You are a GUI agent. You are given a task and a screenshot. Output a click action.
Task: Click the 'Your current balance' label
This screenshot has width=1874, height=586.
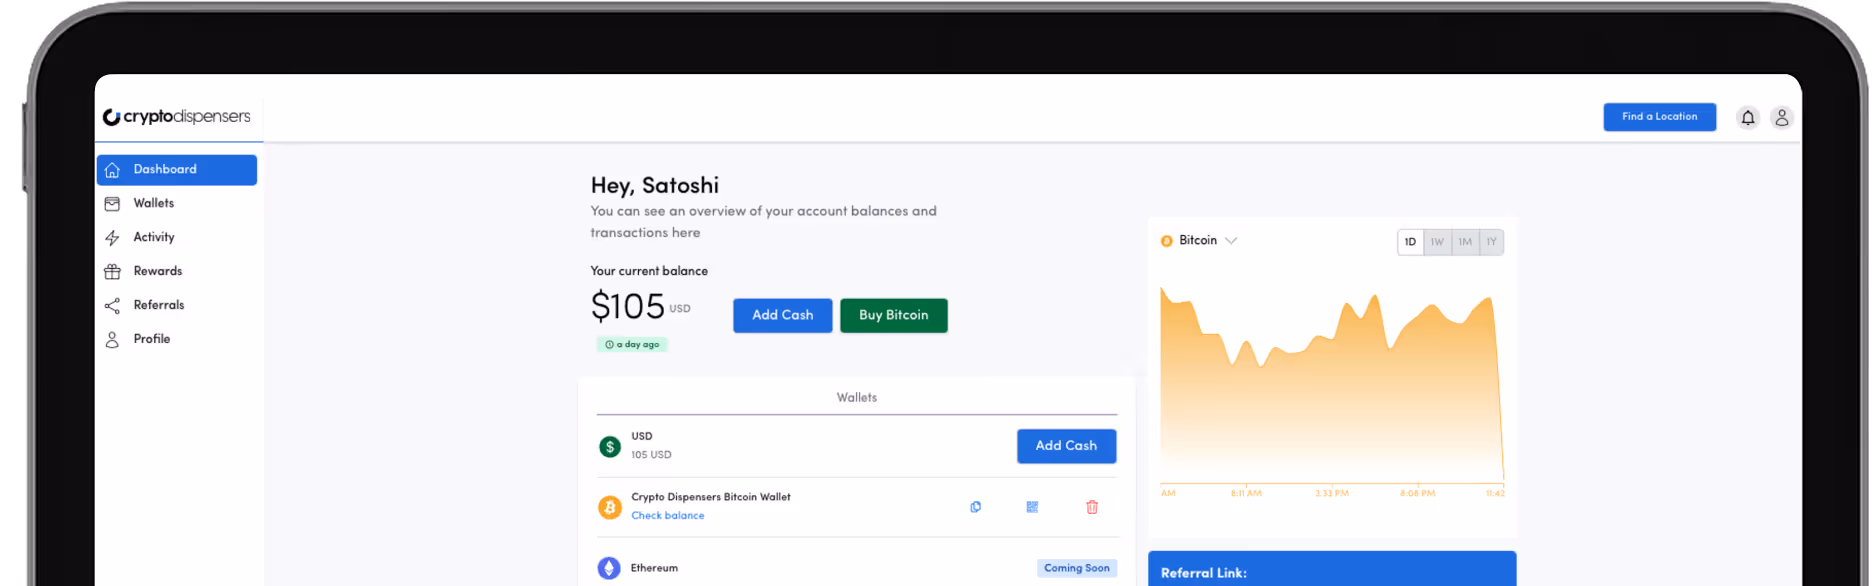click(649, 272)
